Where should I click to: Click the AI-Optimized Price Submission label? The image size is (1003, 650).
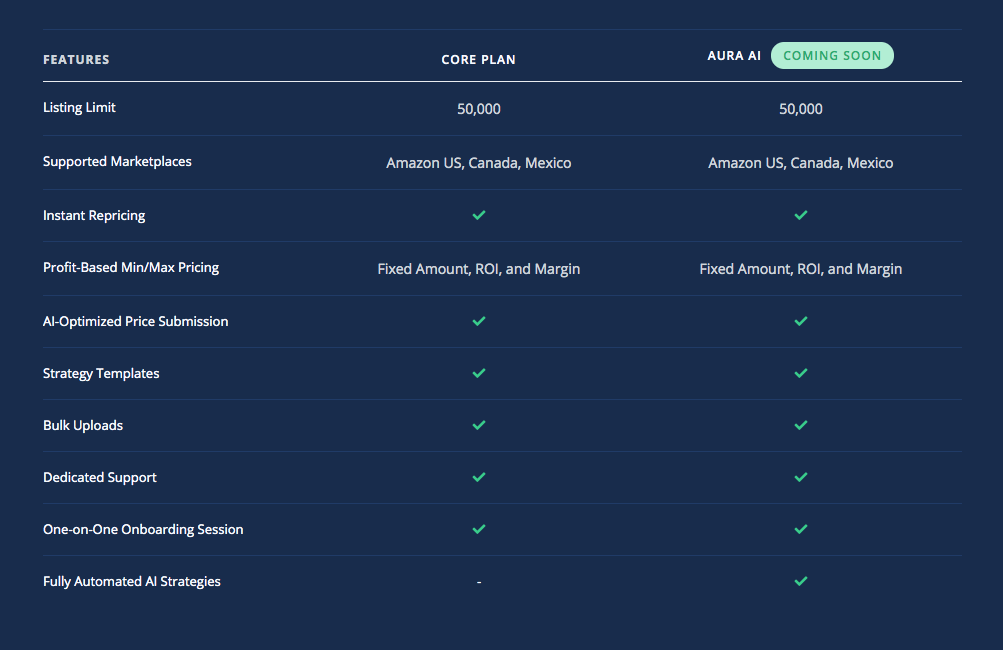coord(136,321)
